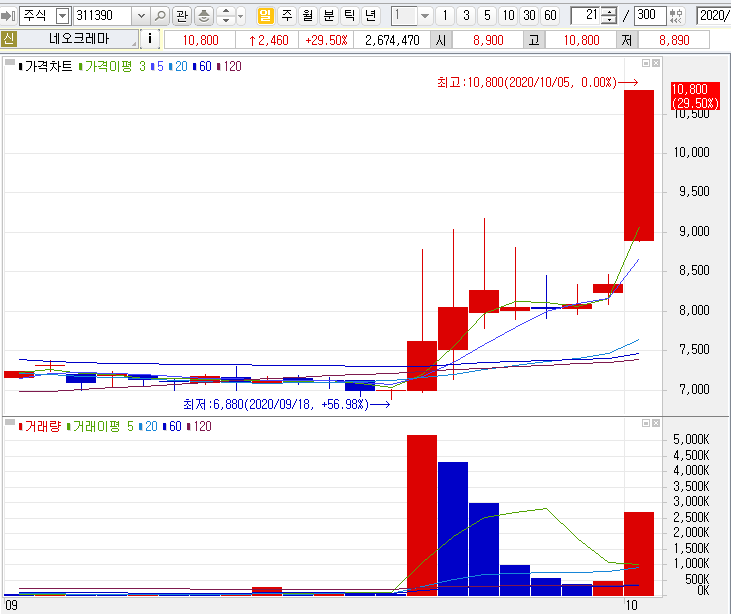
Task: Choose interval preset 5
Action: [487, 16]
